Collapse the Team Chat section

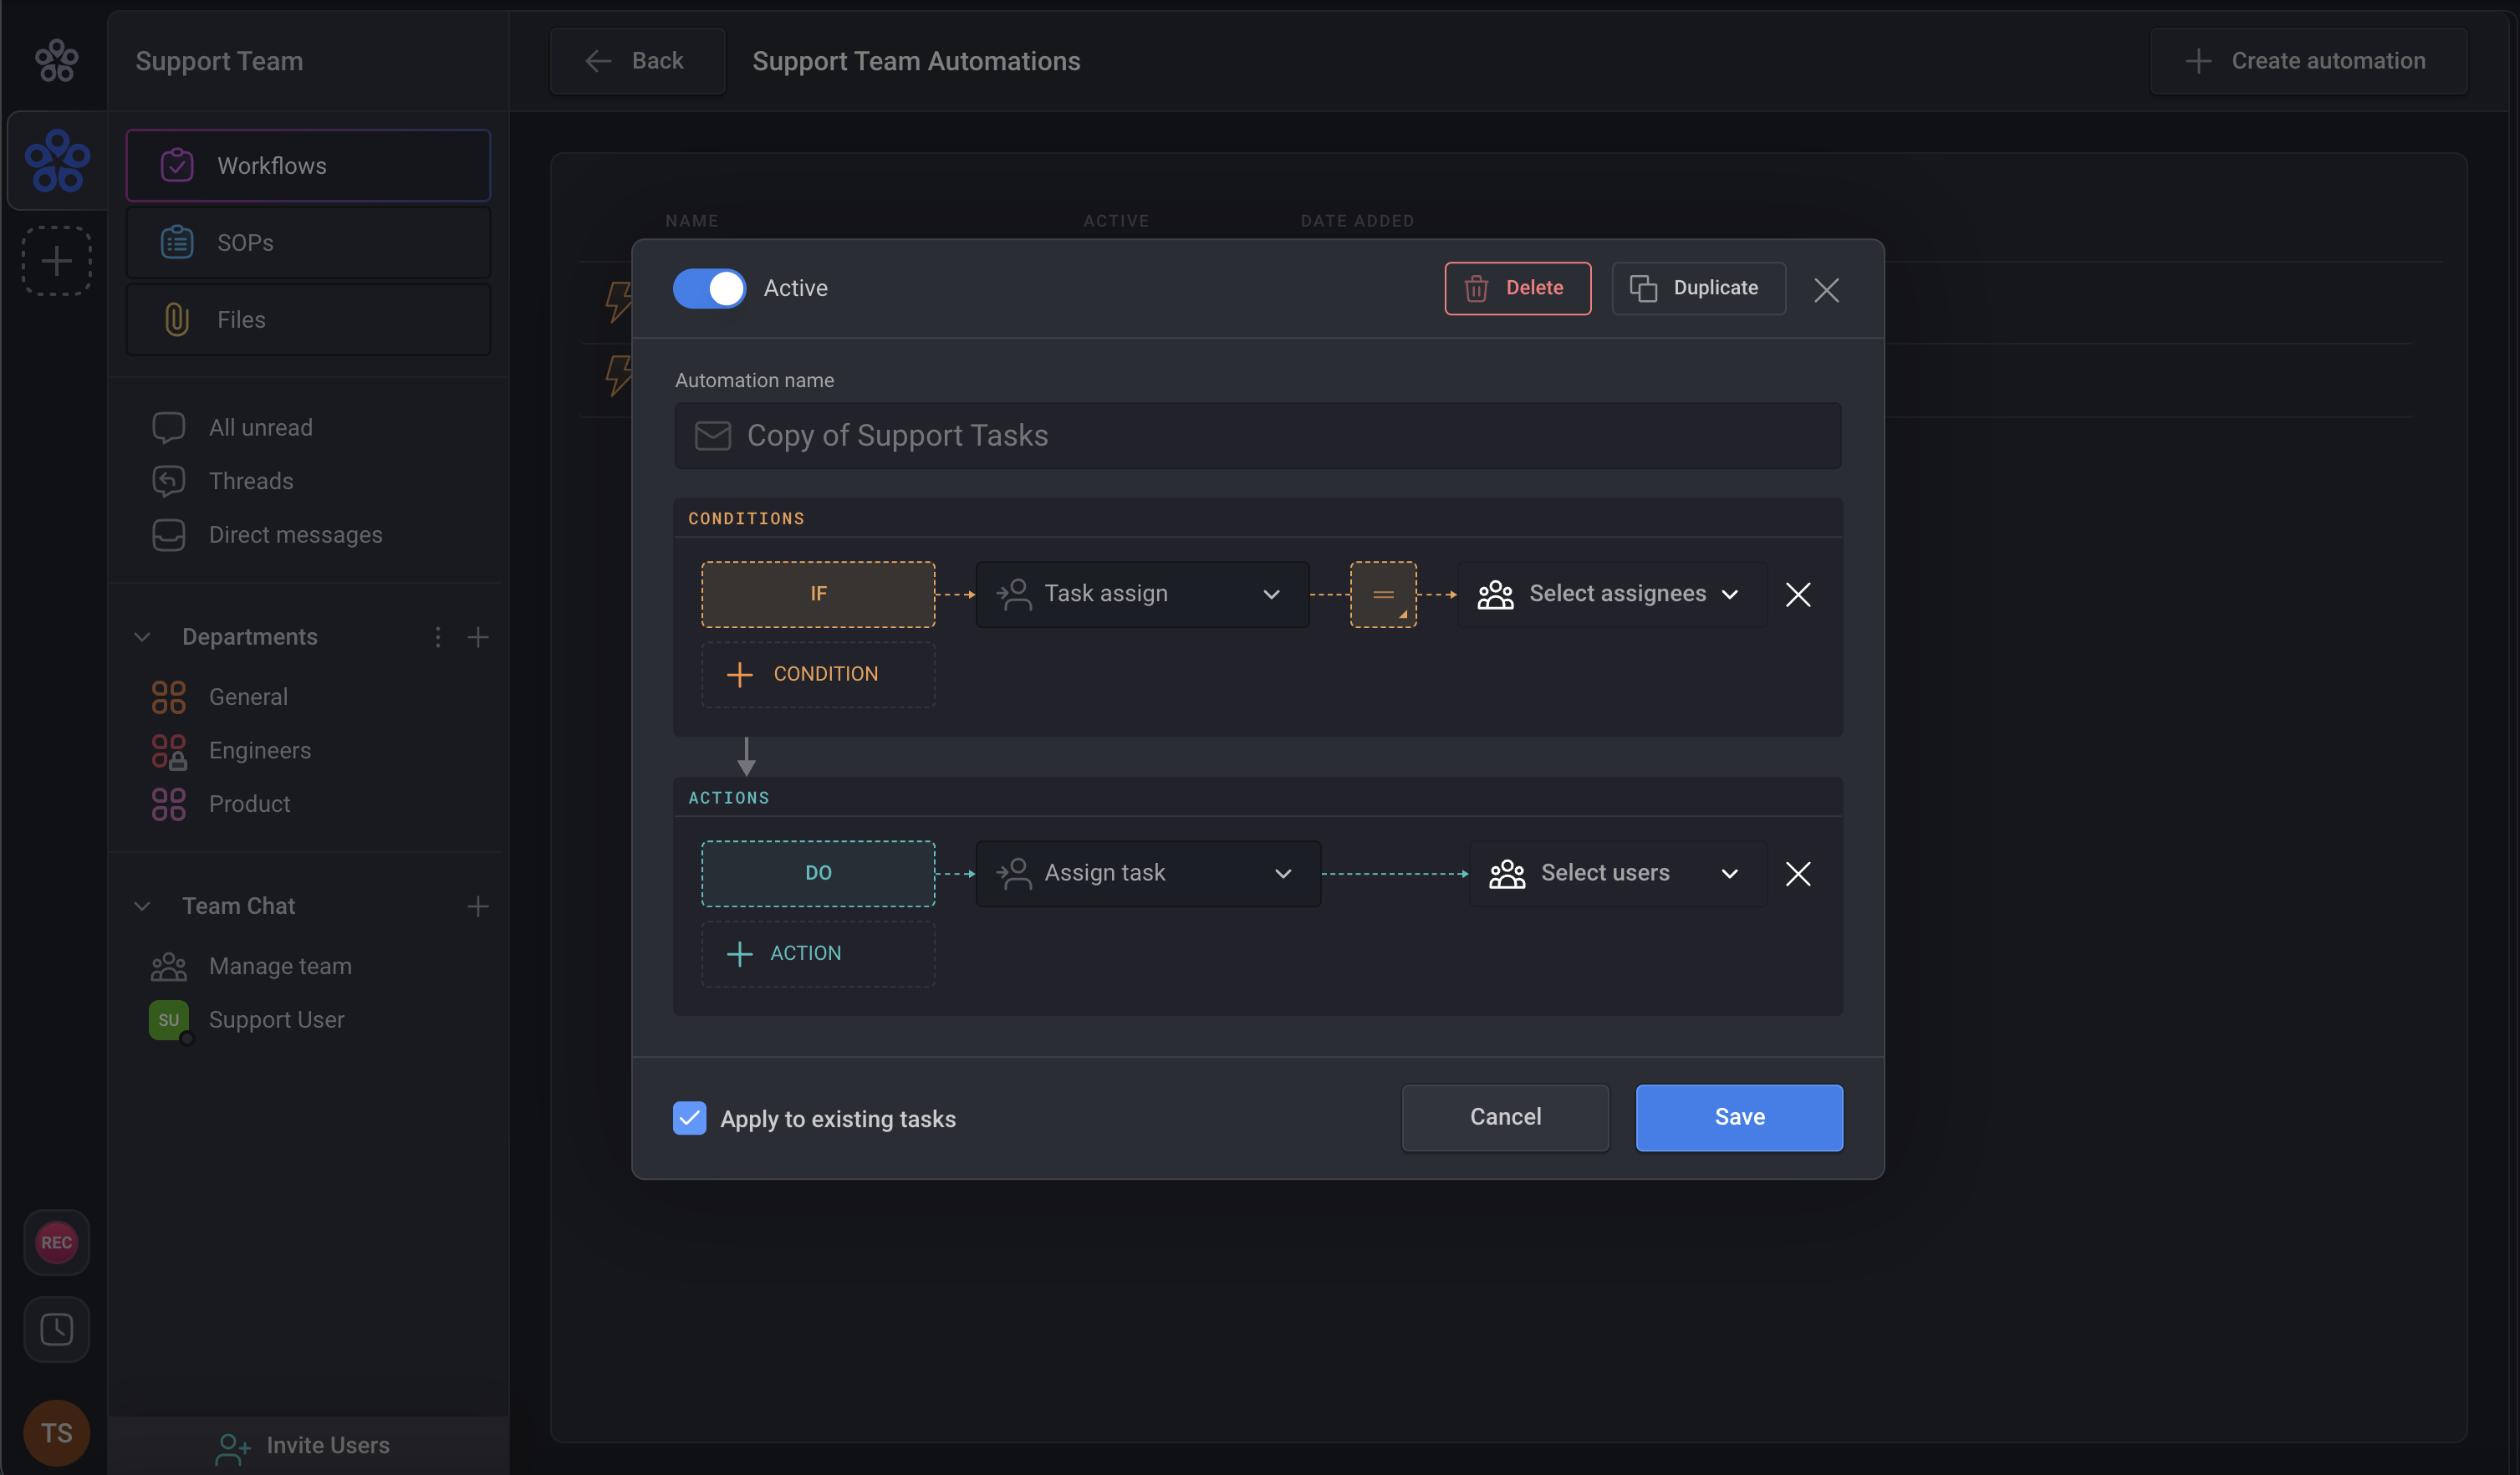click(x=142, y=906)
